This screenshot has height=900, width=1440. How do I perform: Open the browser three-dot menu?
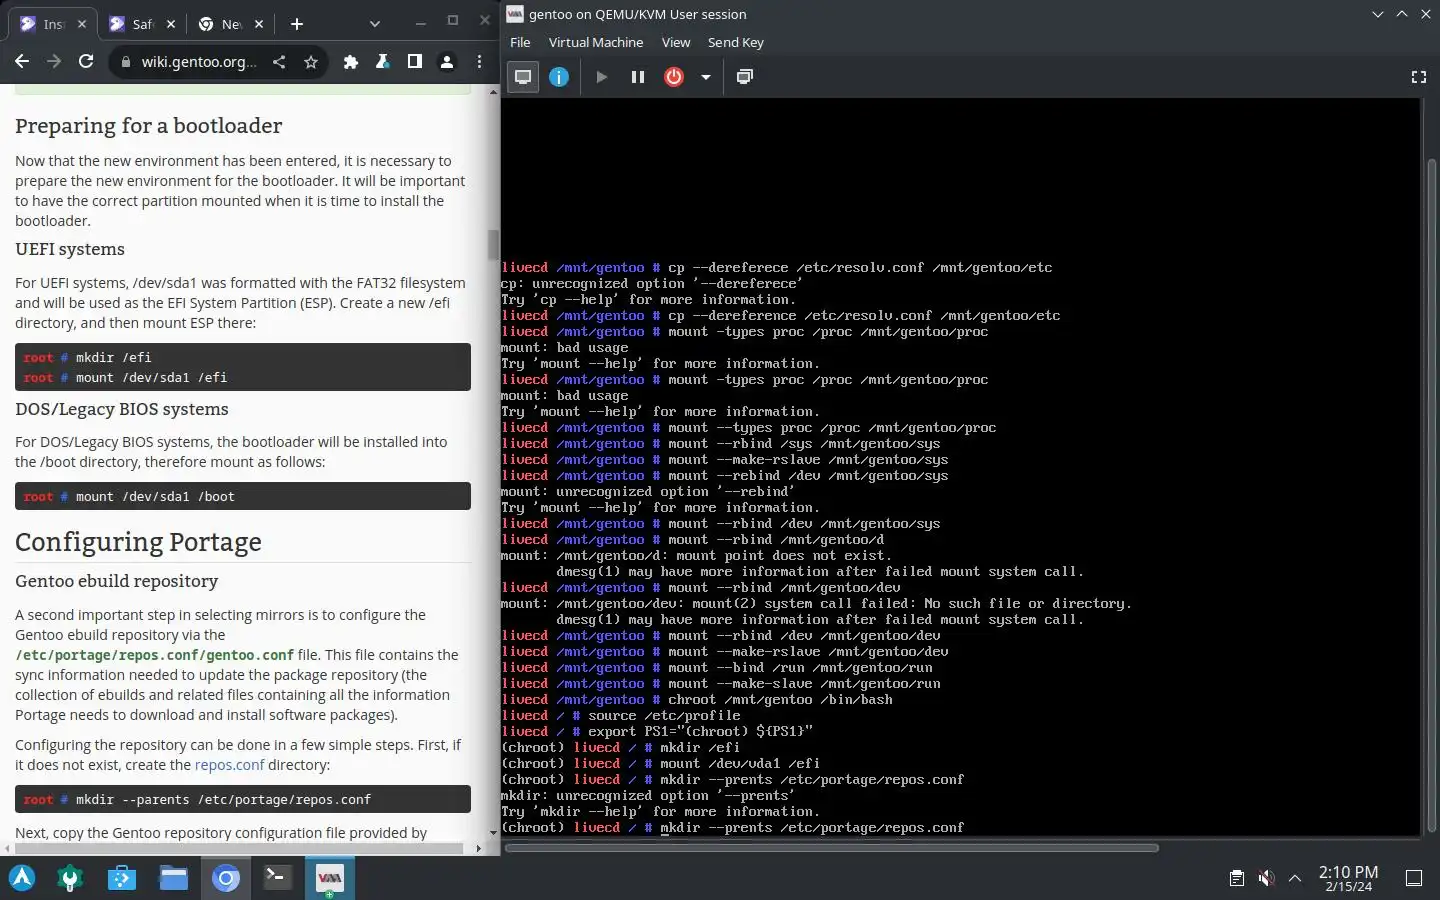(x=479, y=62)
